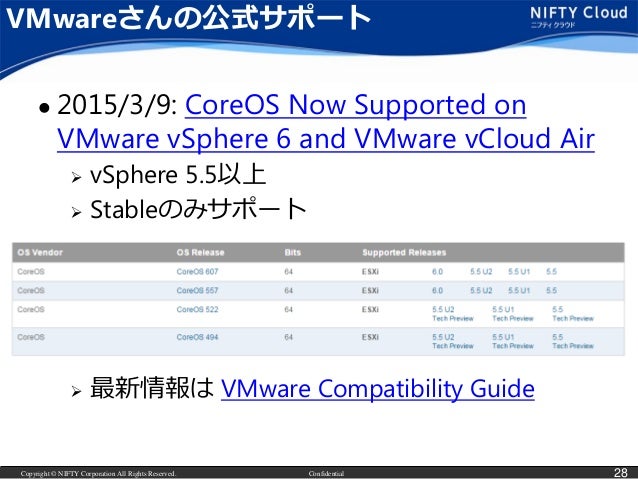638x479 pixels.
Task: Open the VMware Compatibility Guide link
Action: 378,388
